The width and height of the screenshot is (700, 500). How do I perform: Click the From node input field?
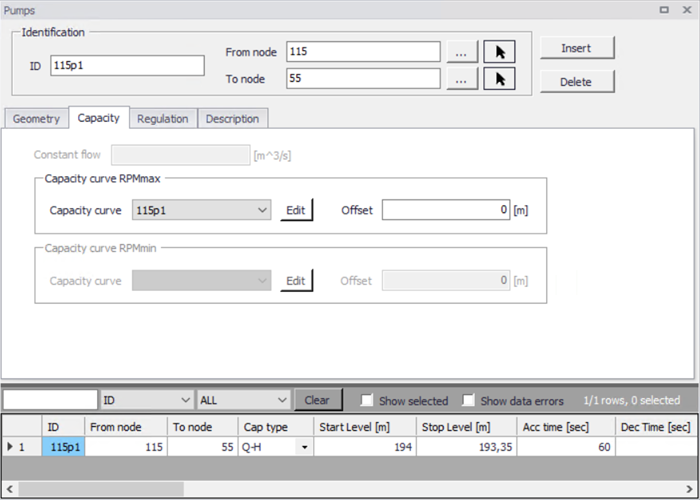pos(363,52)
